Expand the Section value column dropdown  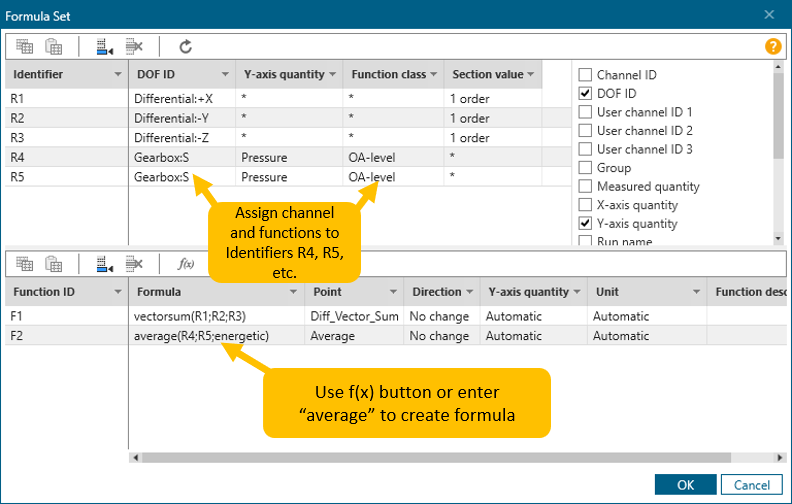530,75
